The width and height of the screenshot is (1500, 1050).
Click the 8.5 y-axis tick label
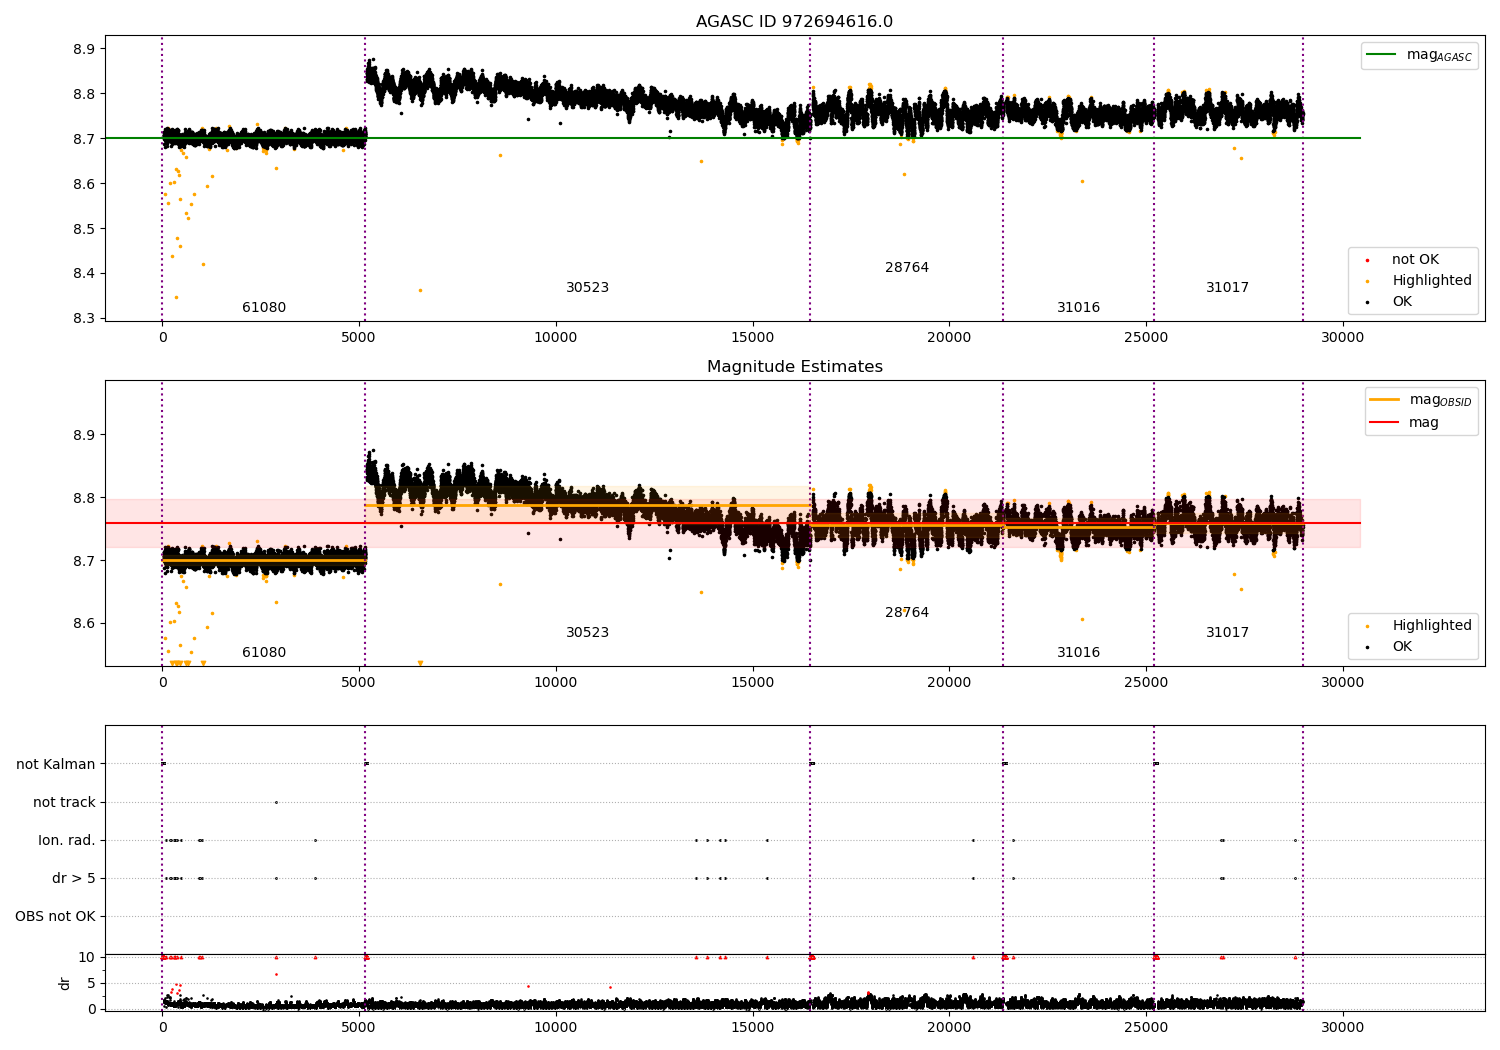84,229
